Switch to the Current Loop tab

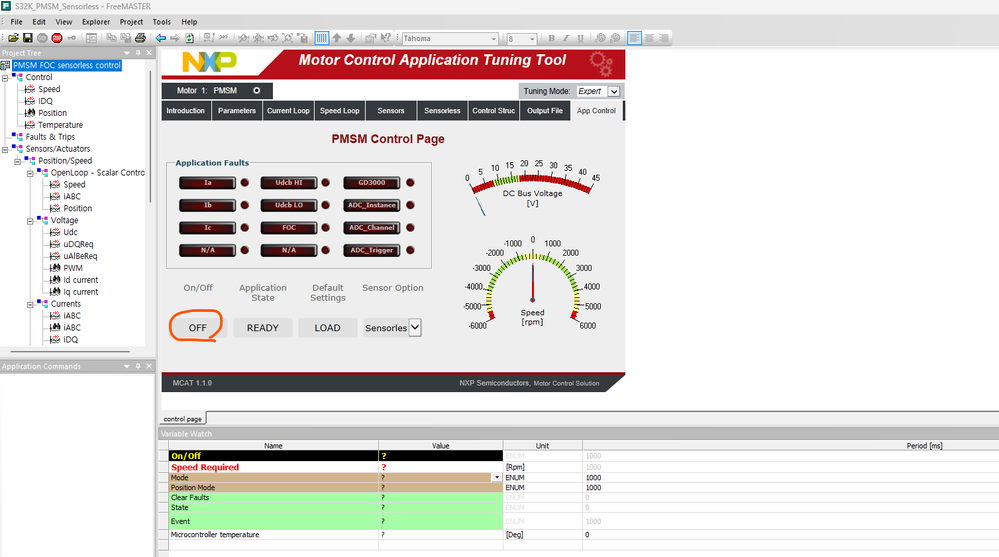[x=288, y=110]
